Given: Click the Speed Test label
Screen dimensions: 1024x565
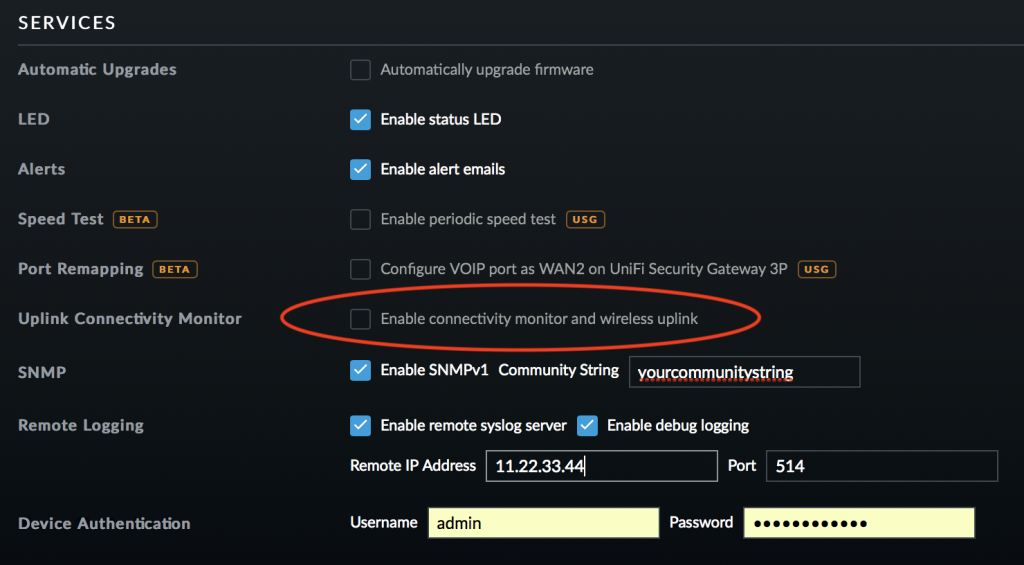Looking at the screenshot, I should [61, 219].
